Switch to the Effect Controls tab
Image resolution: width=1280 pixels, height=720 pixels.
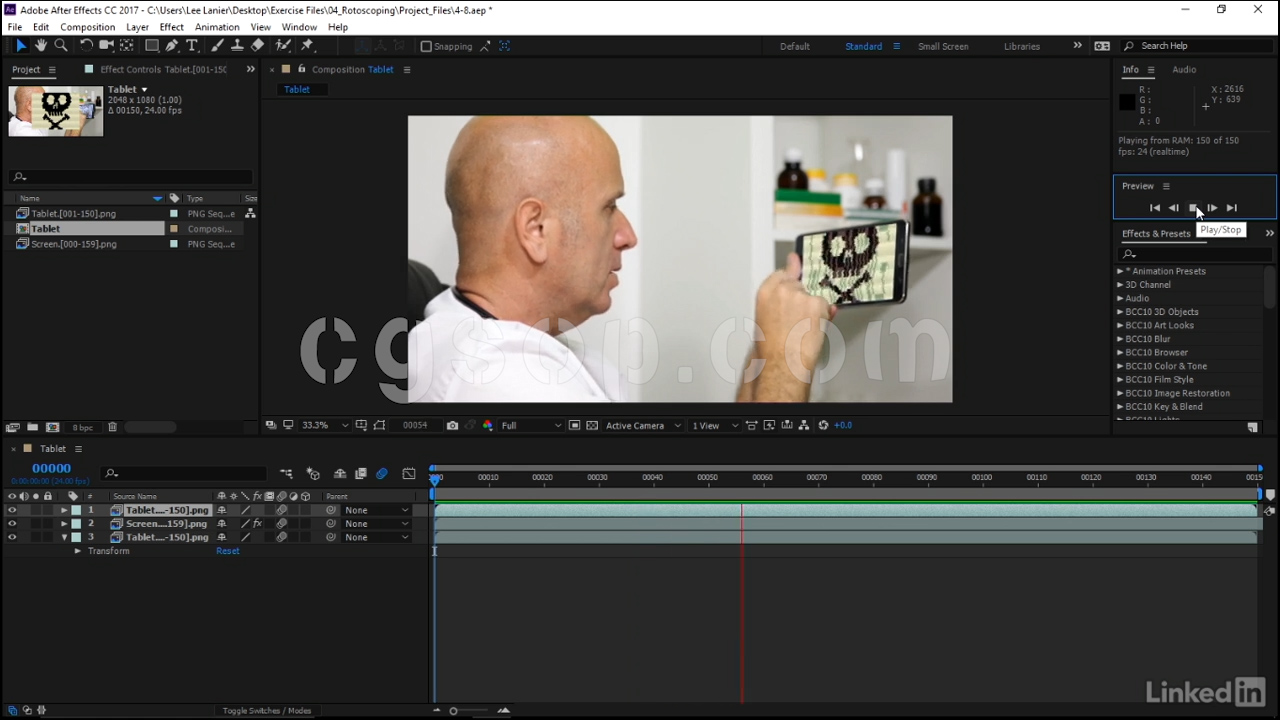[x=163, y=69]
